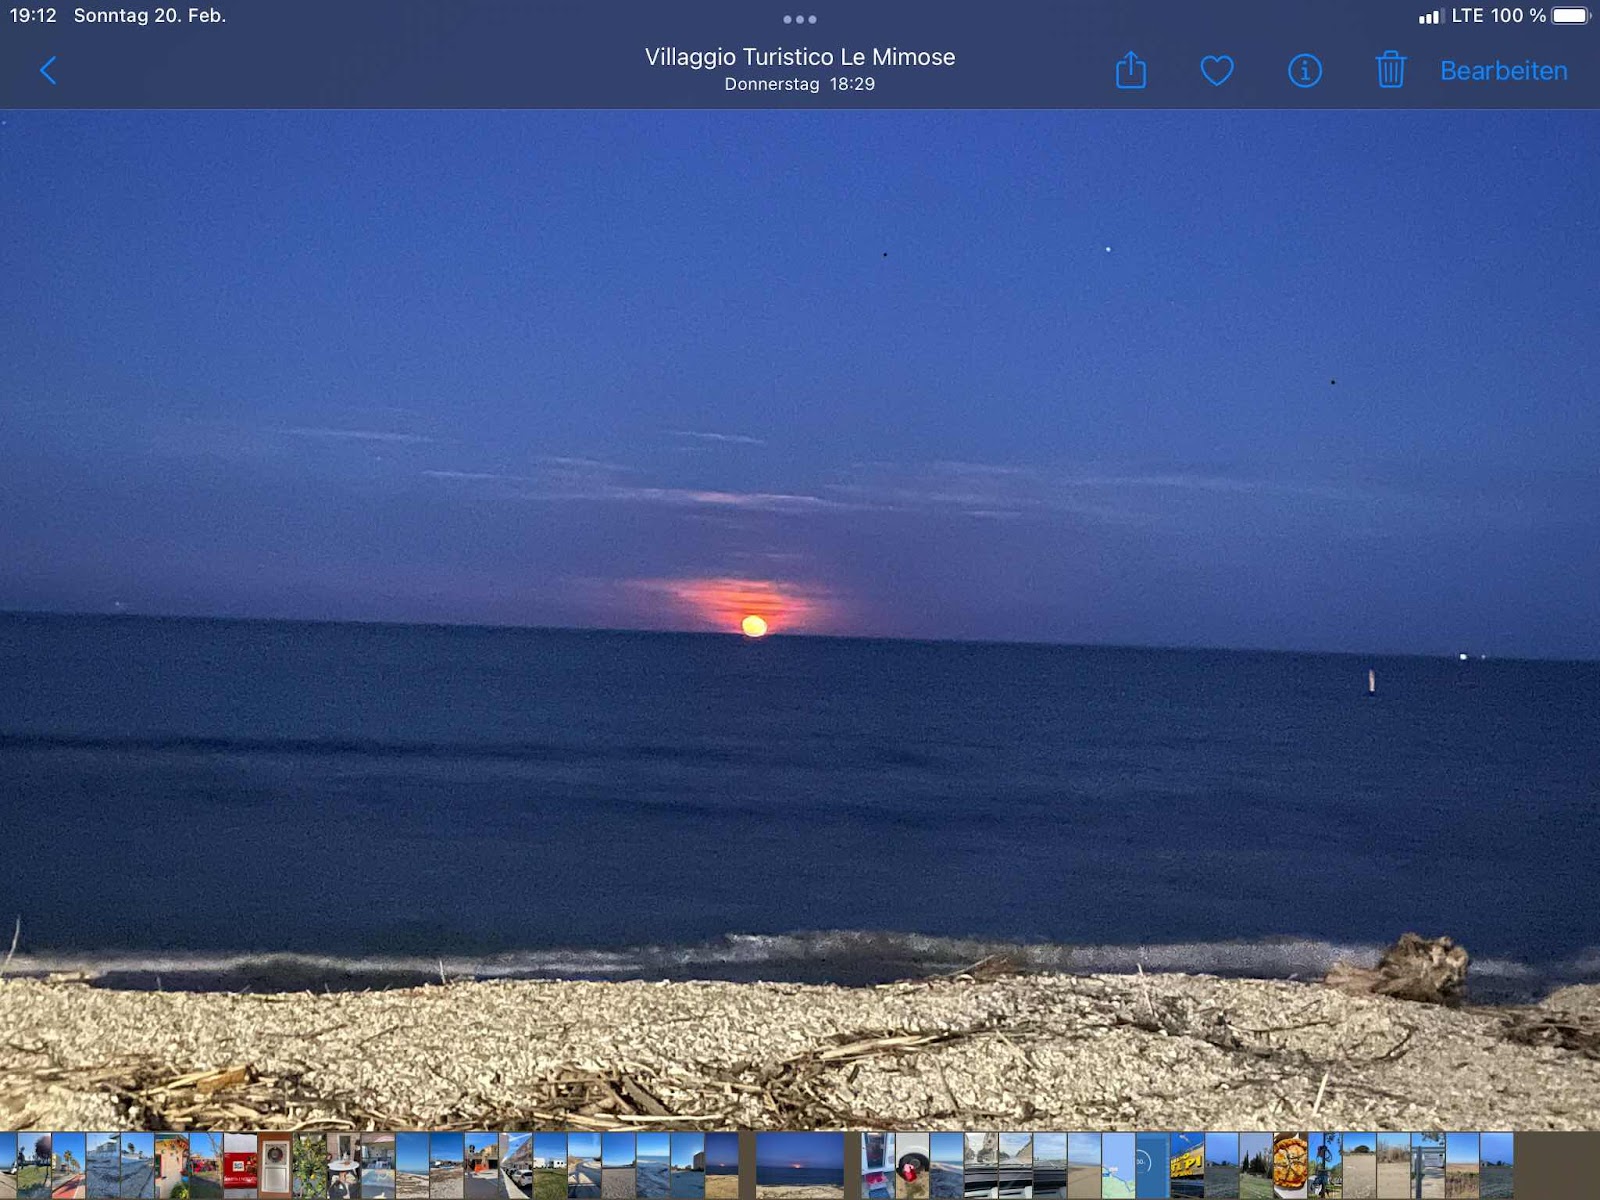Image resolution: width=1600 pixels, height=1200 pixels.
Task: Tap Bearbeiten to edit the photo
Action: pyautogui.click(x=1504, y=71)
